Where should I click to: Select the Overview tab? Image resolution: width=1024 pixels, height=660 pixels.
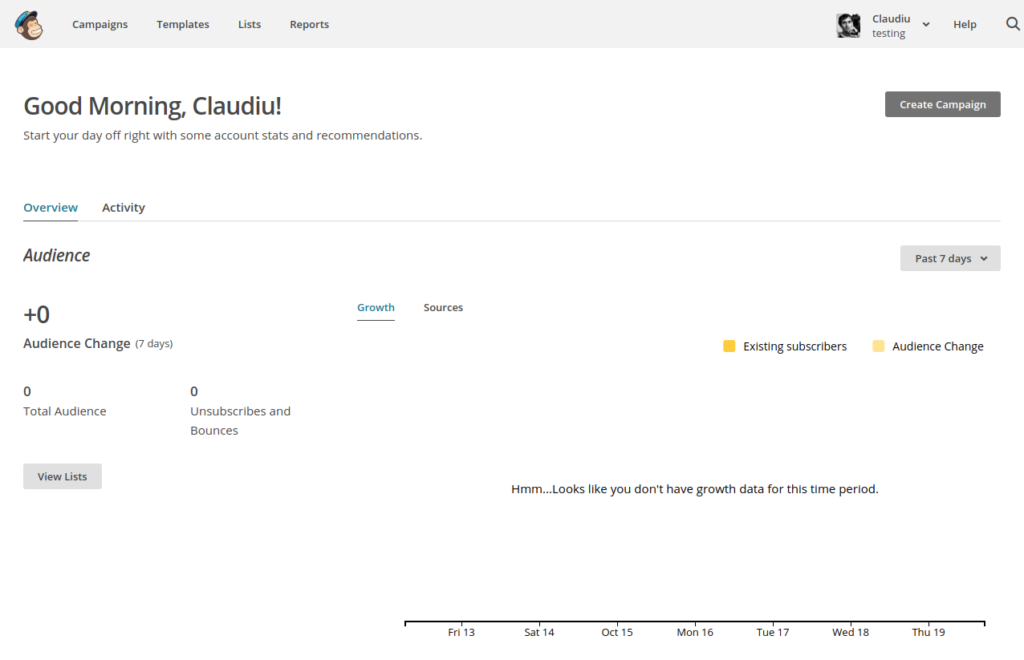(x=50, y=207)
